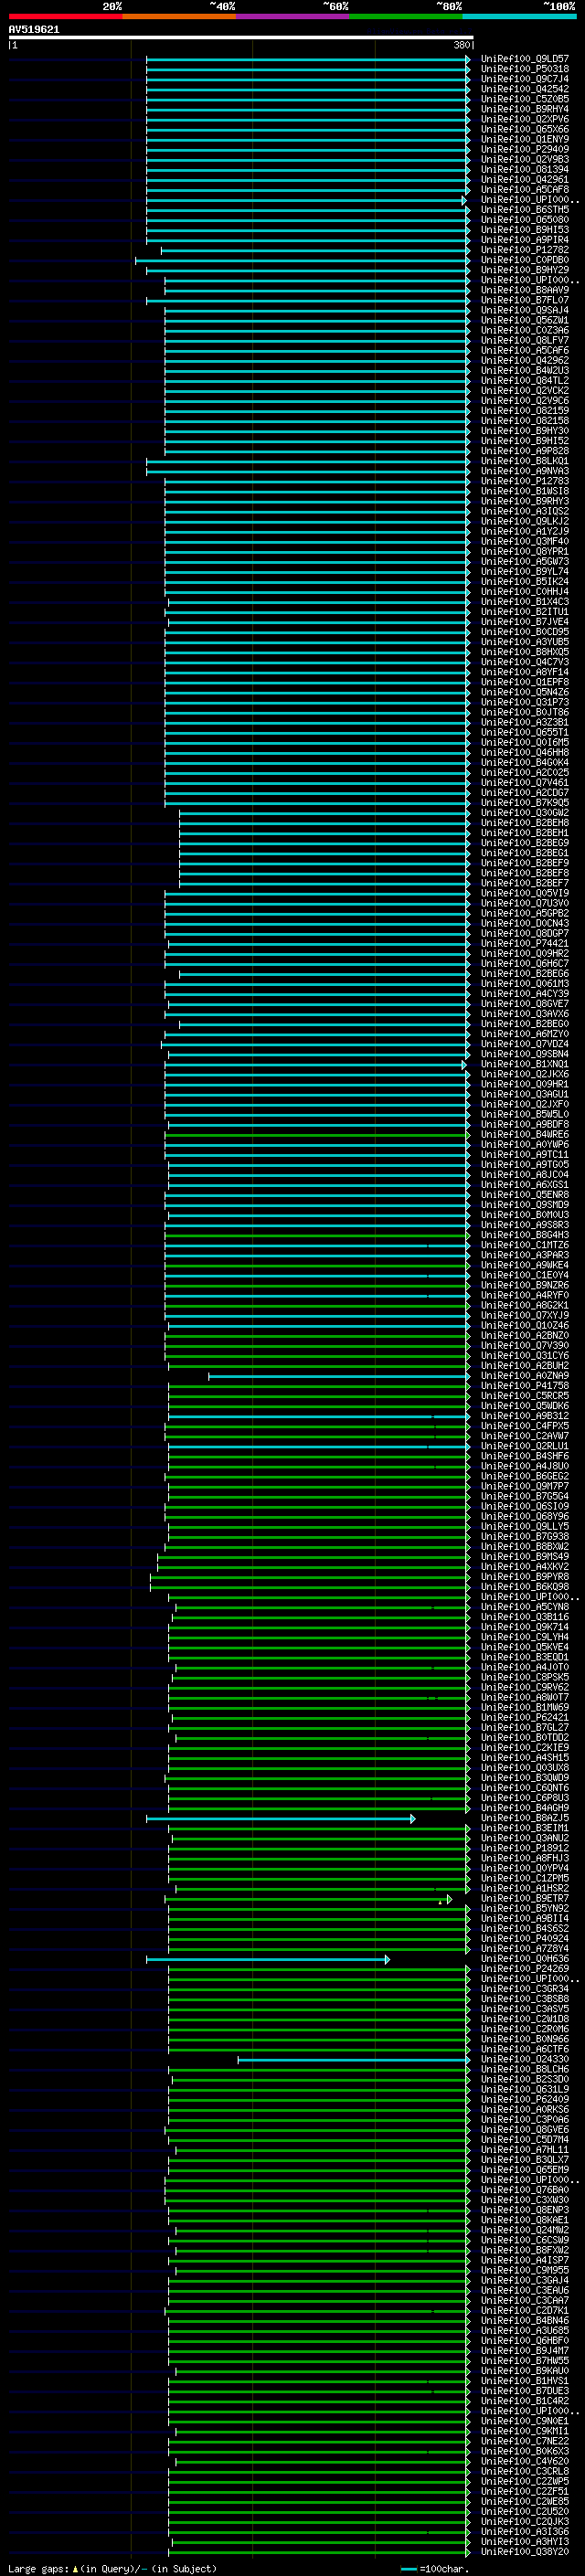Click the label UniRef100_A9TC11
The image size is (585, 2576).
[525, 1154]
